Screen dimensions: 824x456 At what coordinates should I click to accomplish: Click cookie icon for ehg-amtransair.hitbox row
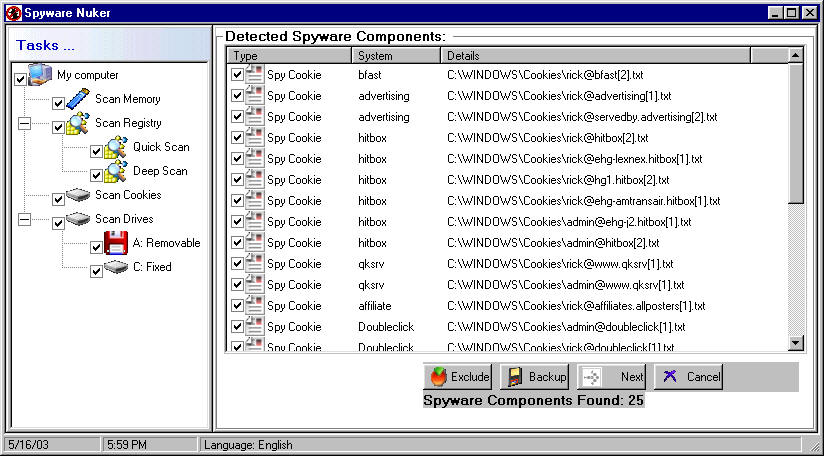[255, 200]
